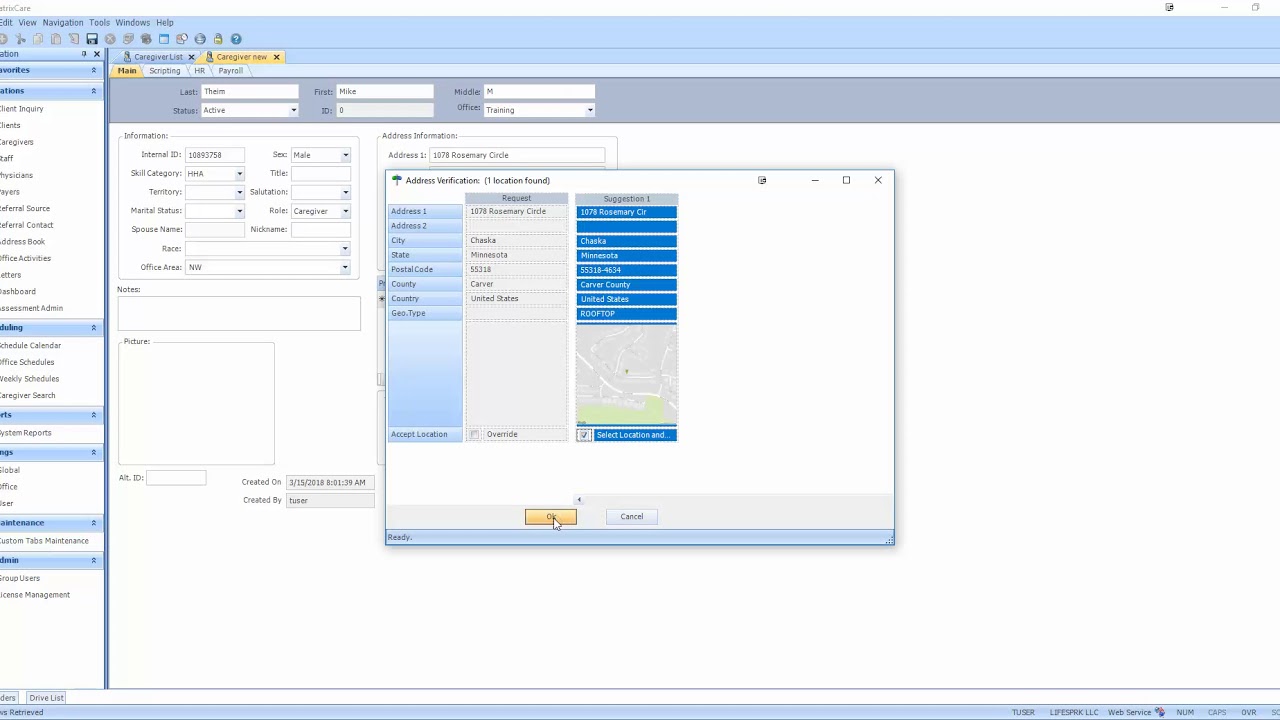Click the Print toolbar icon
This screenshot has width=1280, height=720.
[x=128, y=39]
